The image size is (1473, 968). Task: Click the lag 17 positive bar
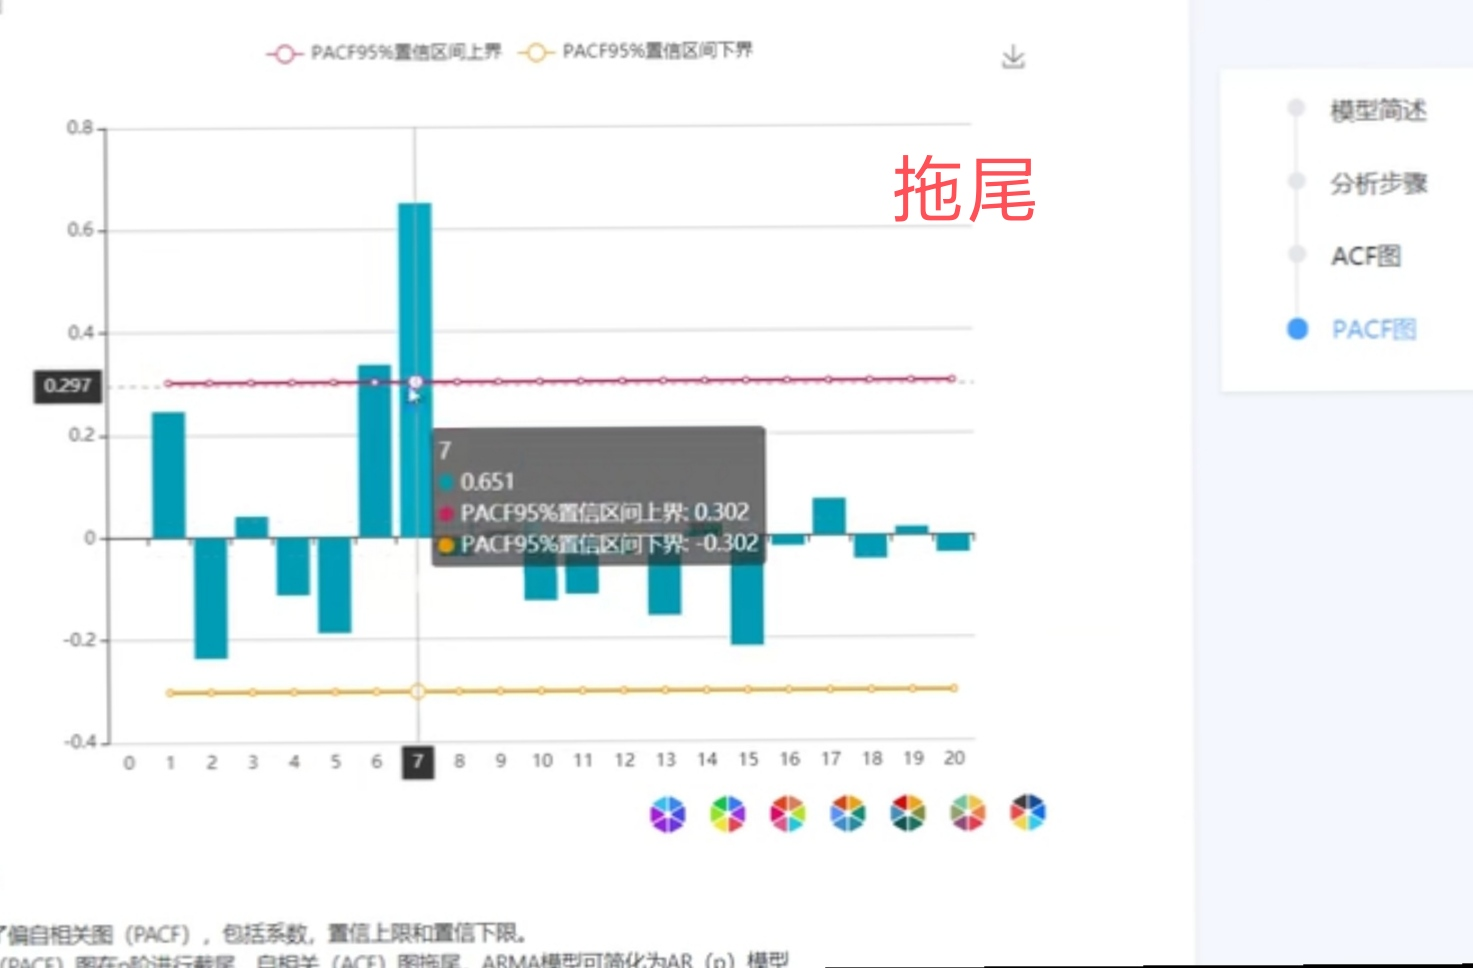click(x=829, y=516)
